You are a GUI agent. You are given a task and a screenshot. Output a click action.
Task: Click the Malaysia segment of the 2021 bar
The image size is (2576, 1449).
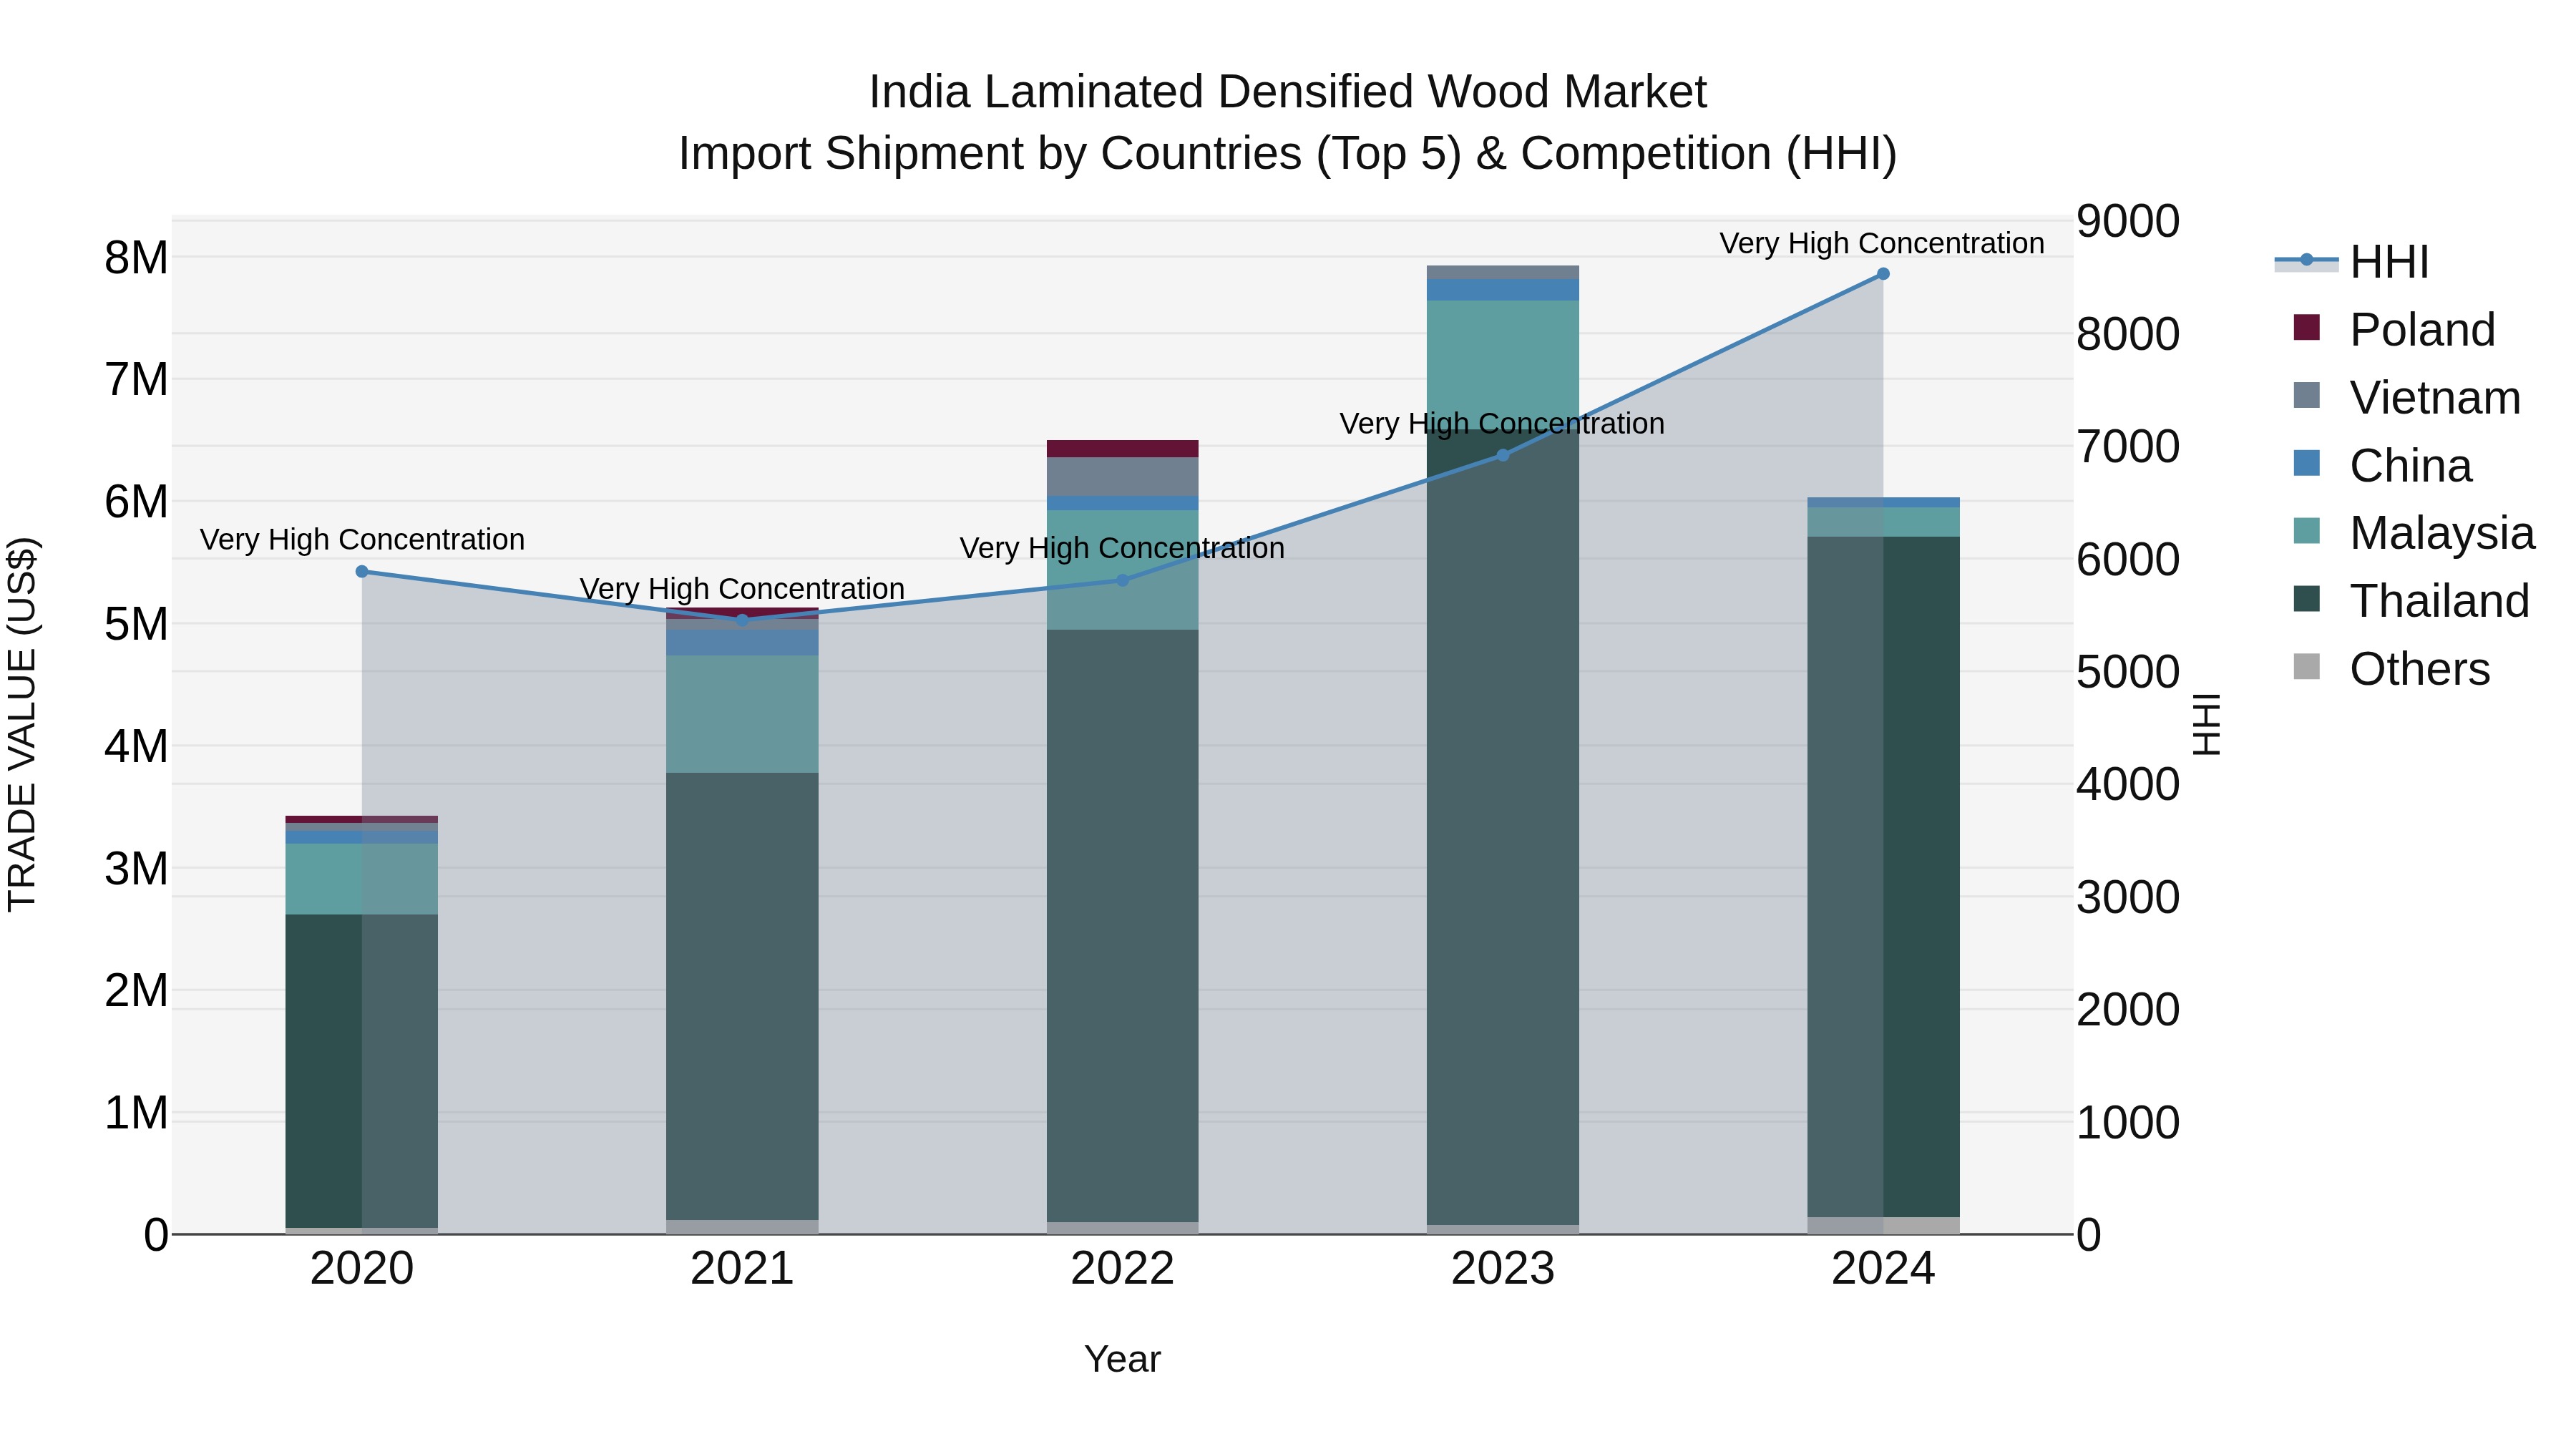[742, 714]
